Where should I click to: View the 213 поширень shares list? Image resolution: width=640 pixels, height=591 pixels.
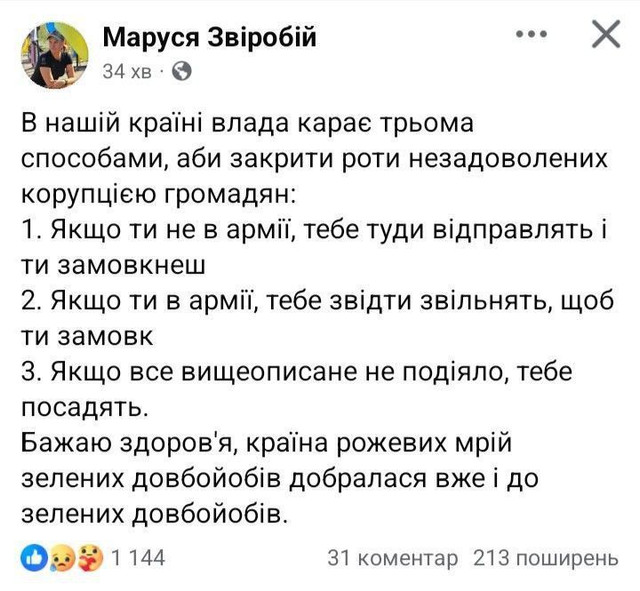point(546,558)
